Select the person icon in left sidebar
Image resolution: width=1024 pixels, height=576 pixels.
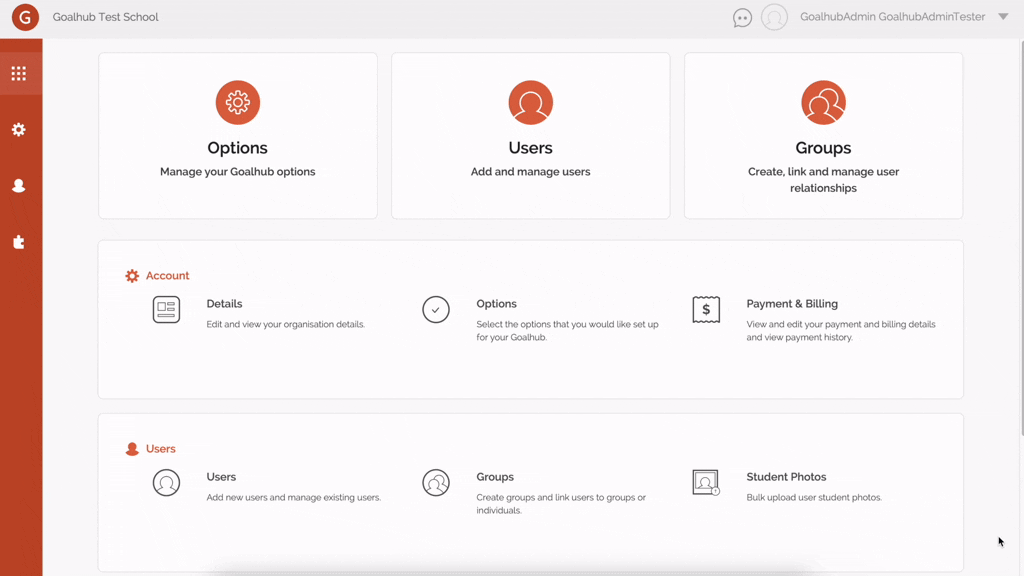pyautogui.click(x=20, y=185)
